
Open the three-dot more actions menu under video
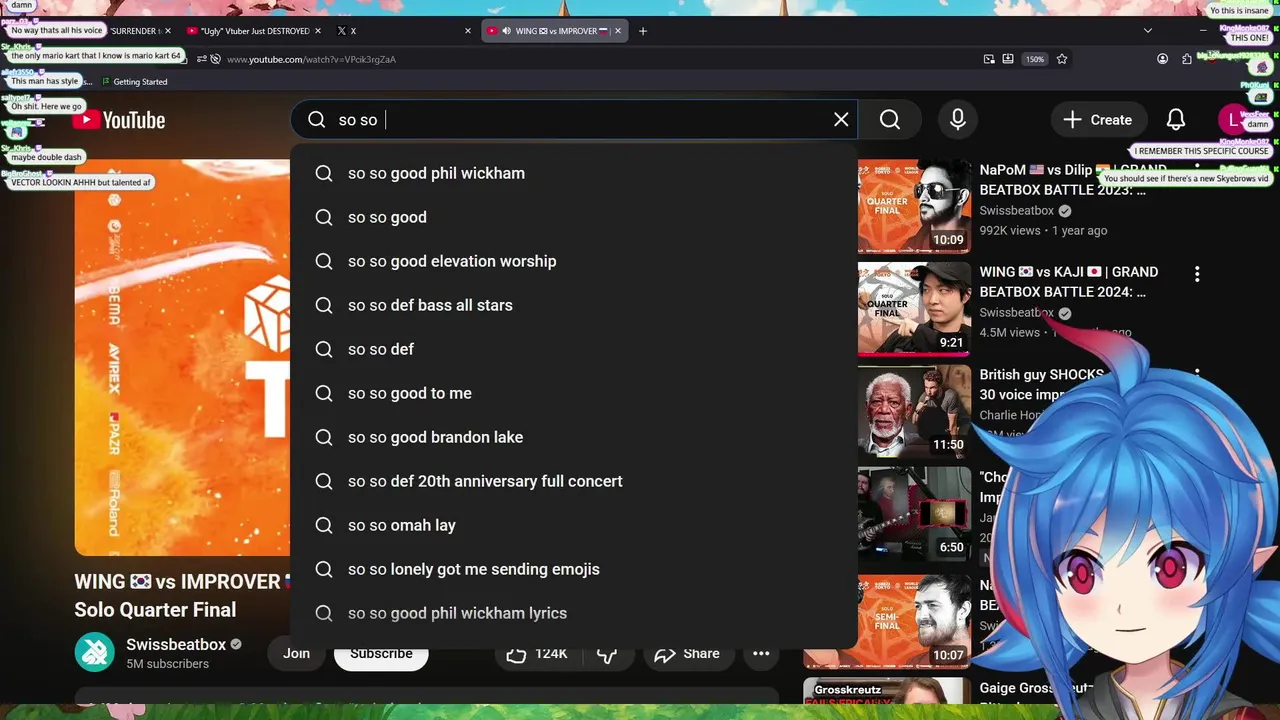tap(761, 653)
